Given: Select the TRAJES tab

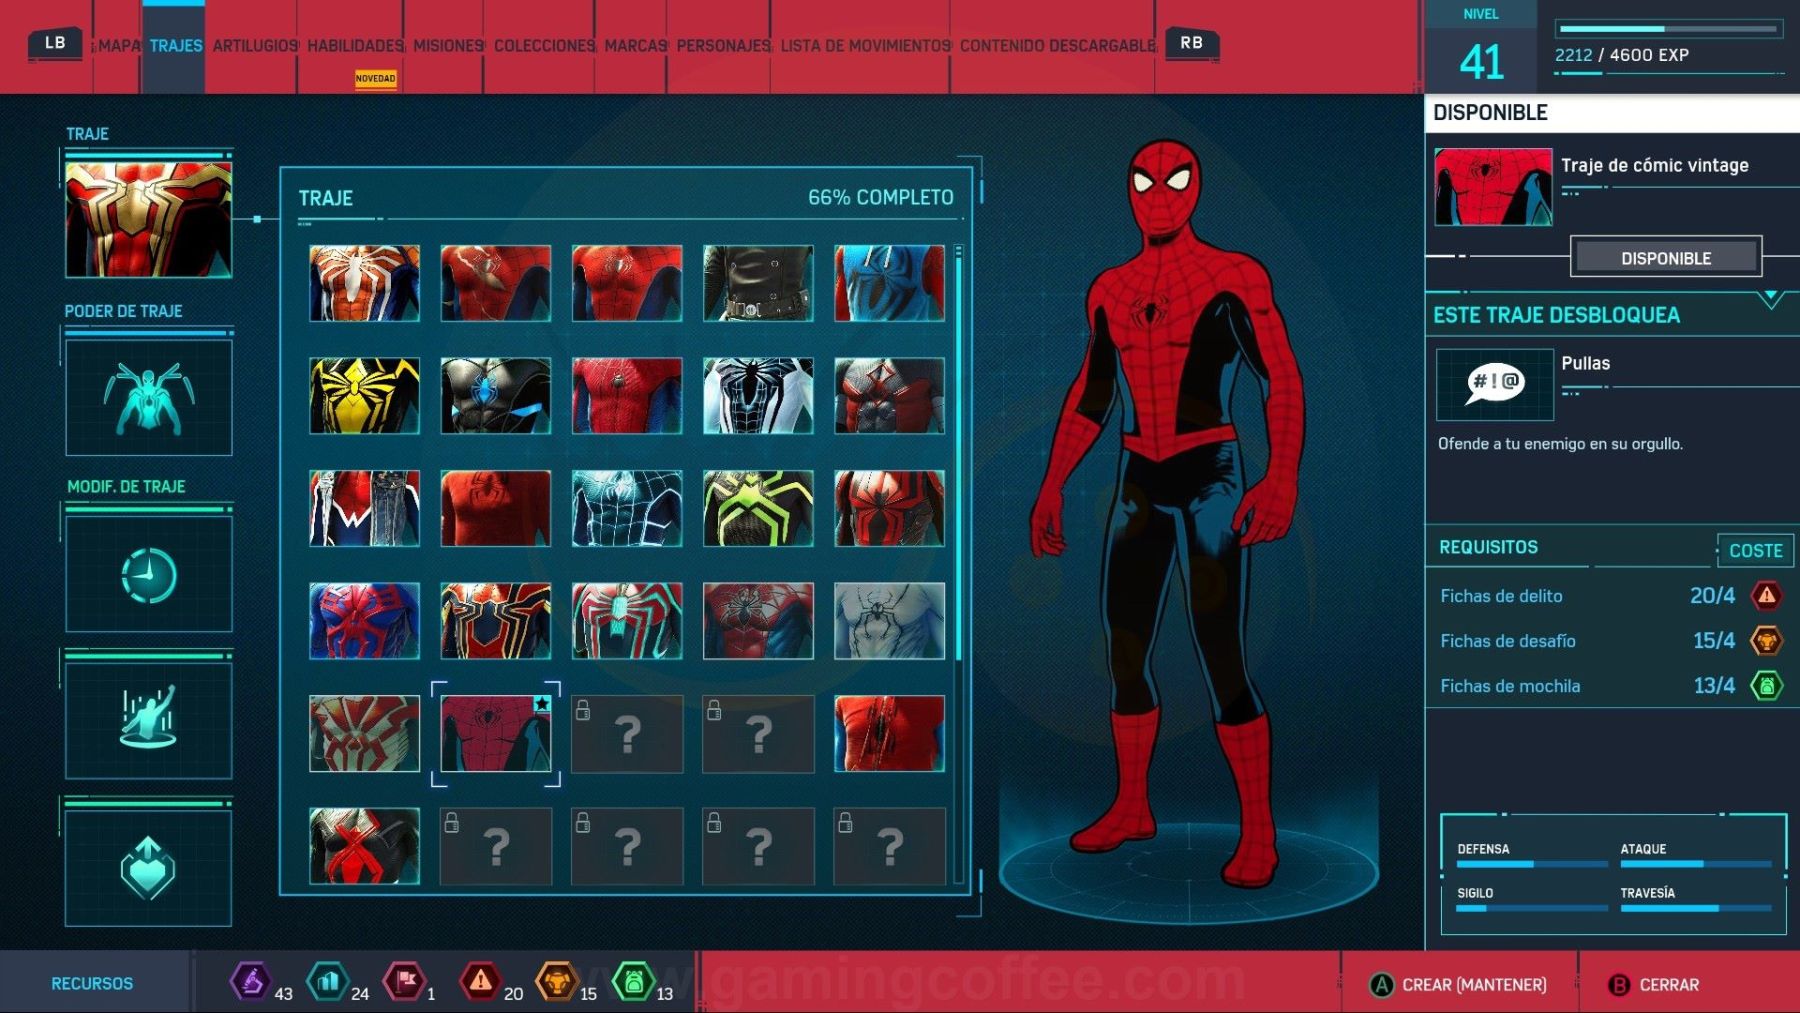Looking at the screenshot, I should (x=175, y=46).
